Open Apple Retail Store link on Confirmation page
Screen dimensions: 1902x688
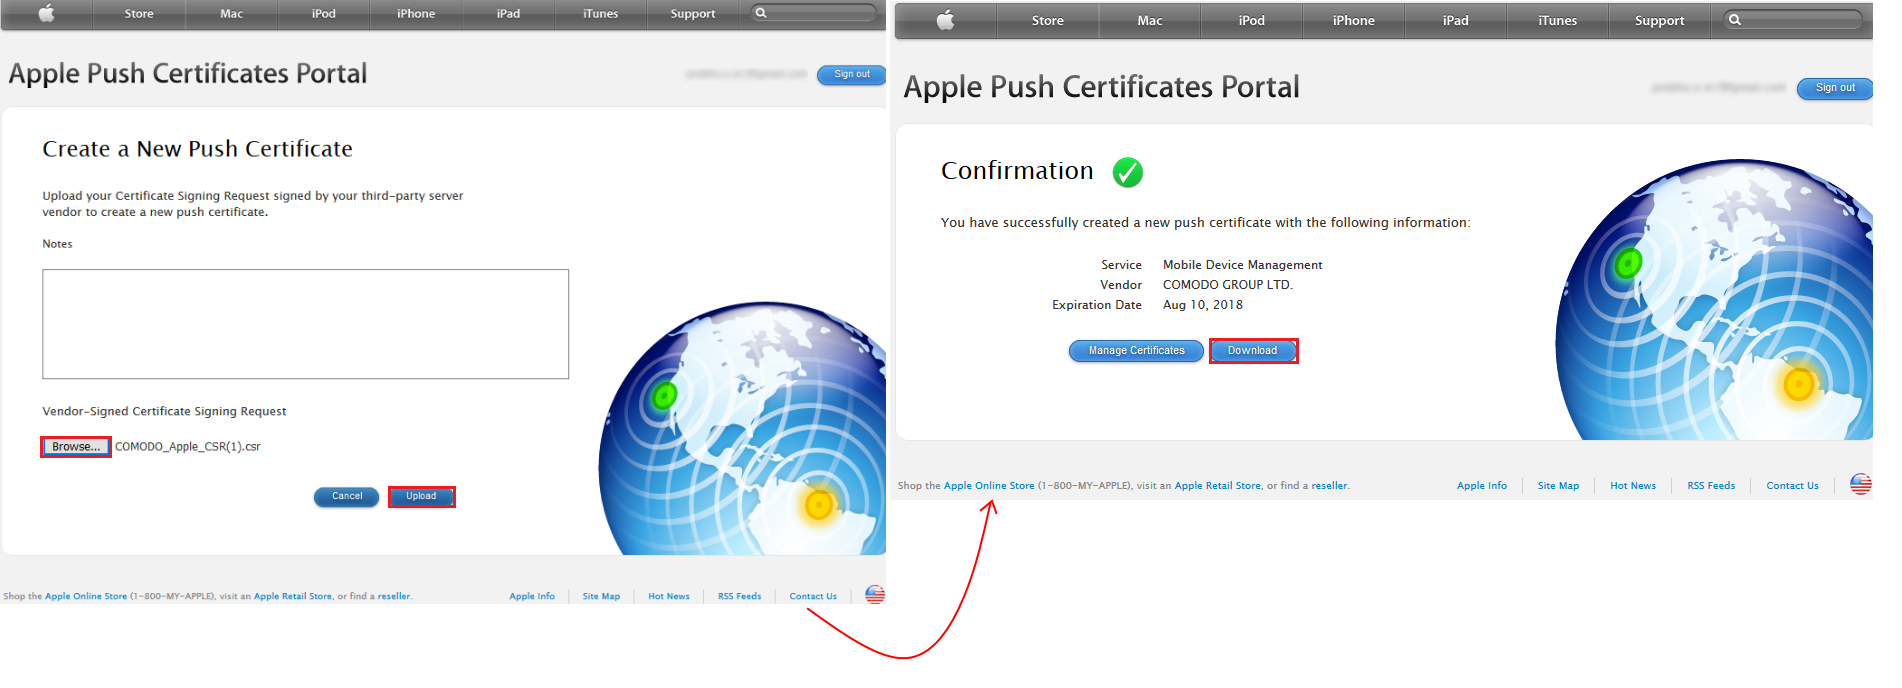[x=1218, y=486]
